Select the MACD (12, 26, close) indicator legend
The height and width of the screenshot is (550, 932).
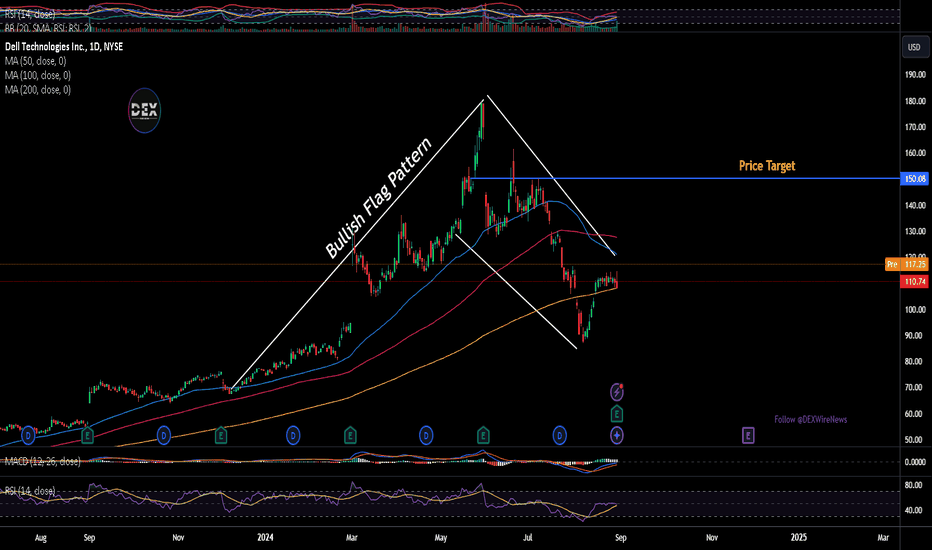click(43, 461)
